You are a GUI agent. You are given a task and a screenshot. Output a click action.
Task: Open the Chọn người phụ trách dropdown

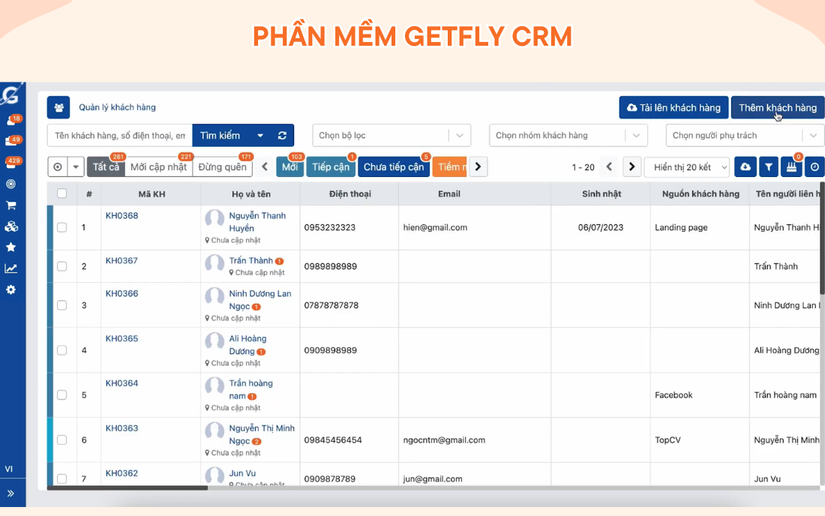click(x=745, y=136)
